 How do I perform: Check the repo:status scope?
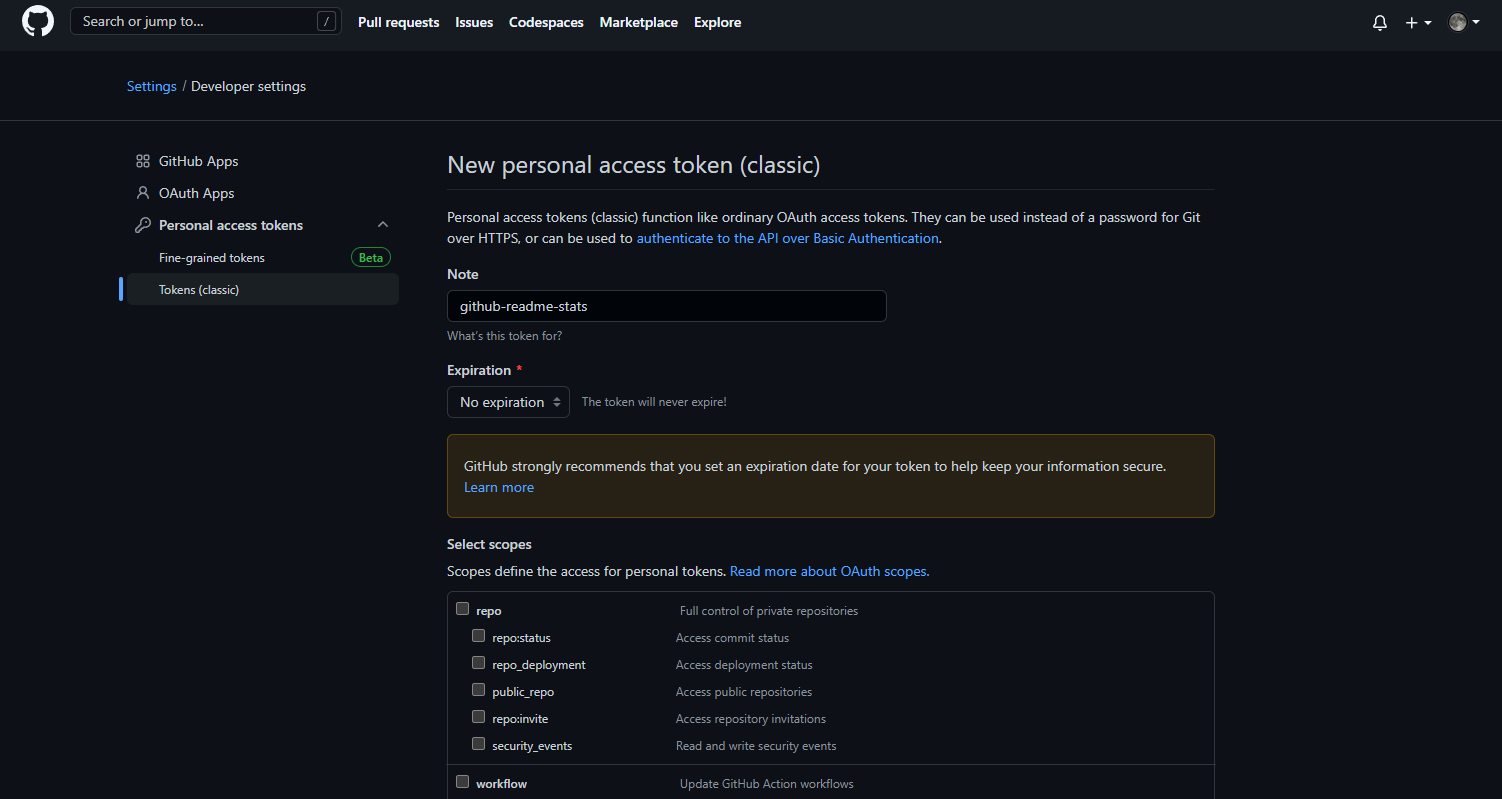pyautogui.click(x=479, y=636)
